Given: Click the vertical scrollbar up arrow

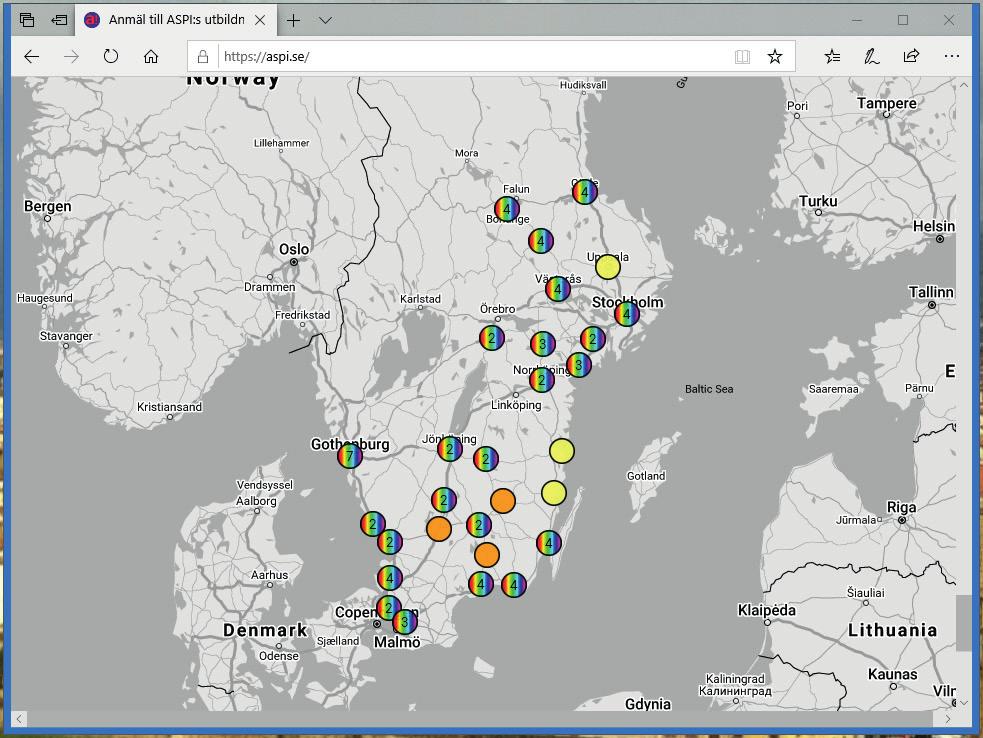Looking at the screenshot, I should [964, 85].
